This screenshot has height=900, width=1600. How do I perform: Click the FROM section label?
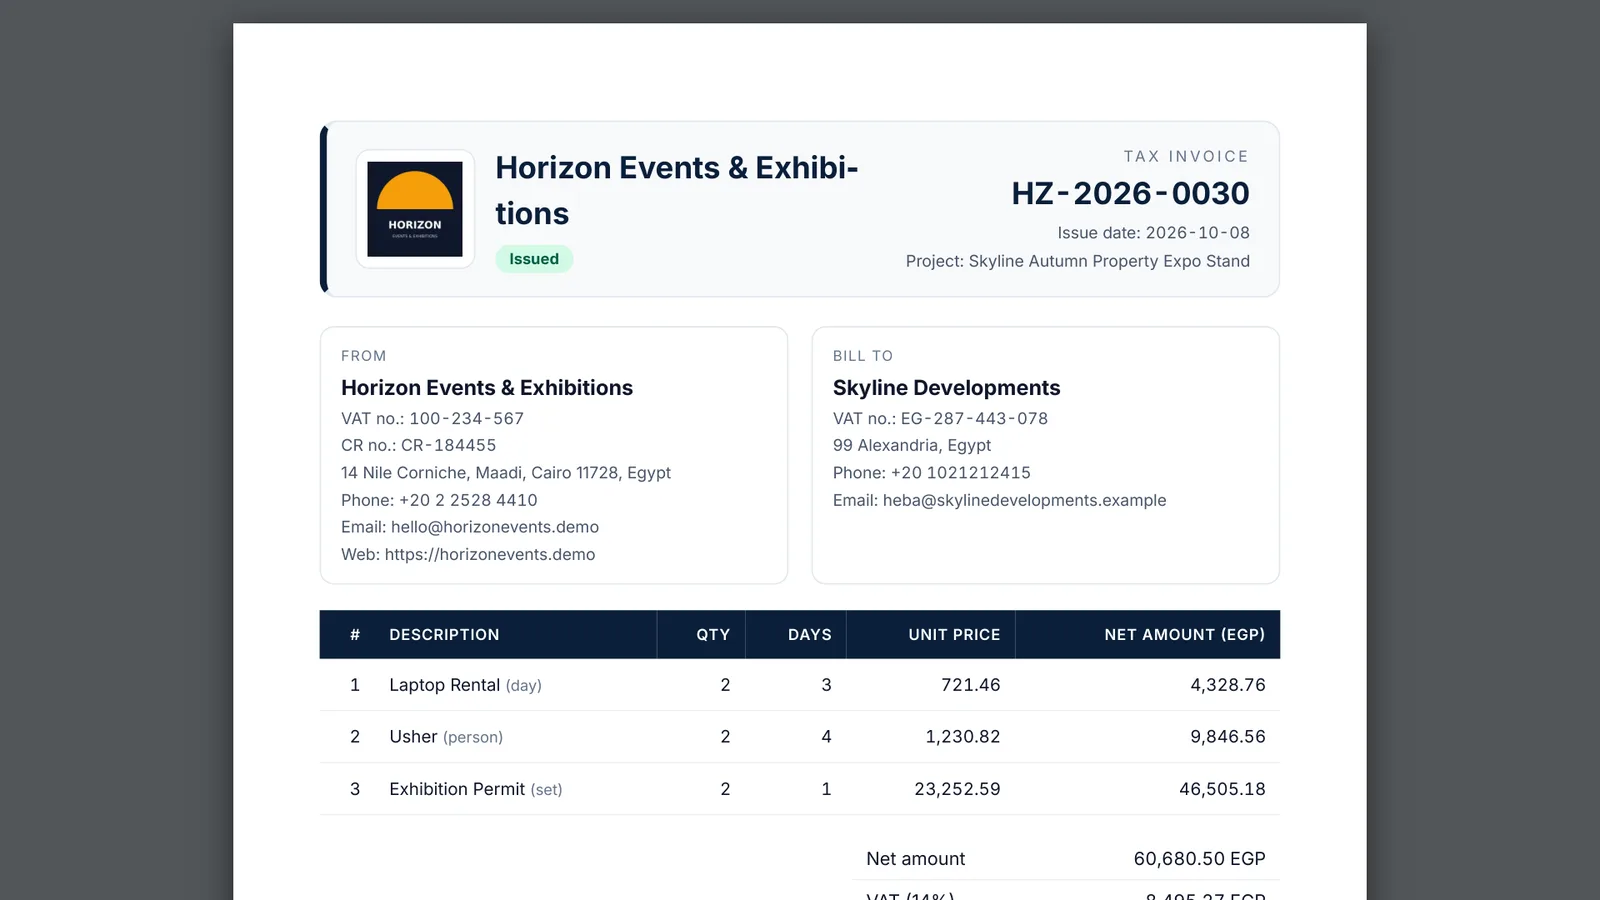coord(363,356)
